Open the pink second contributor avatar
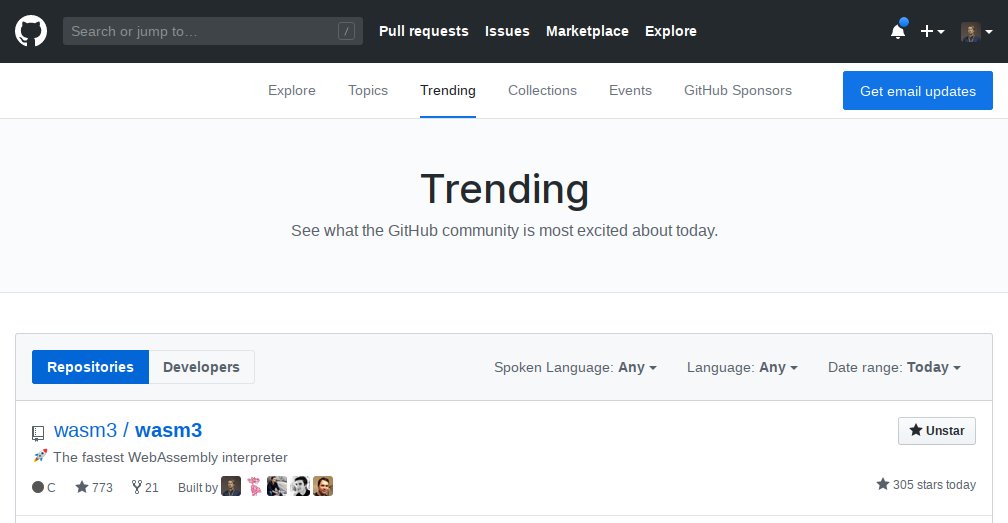The width and height of the screenshot is (1008, 523). pos(255,486)
